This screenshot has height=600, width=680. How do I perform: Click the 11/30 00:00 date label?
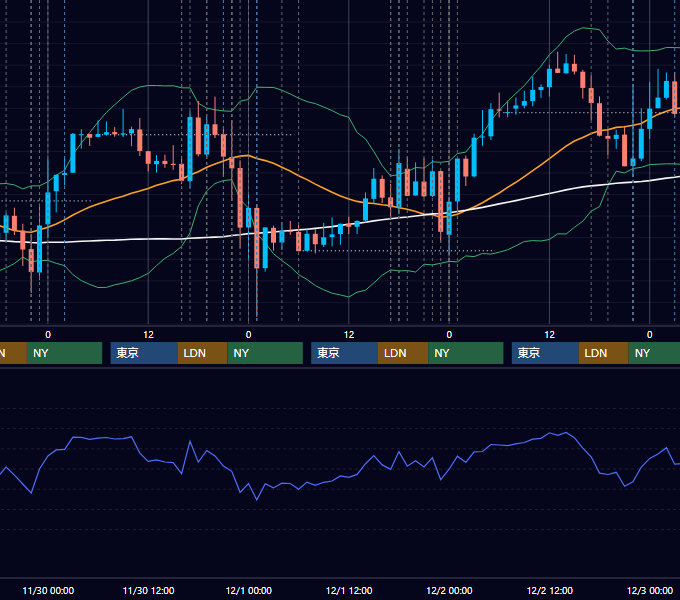(x=48, y=590)
